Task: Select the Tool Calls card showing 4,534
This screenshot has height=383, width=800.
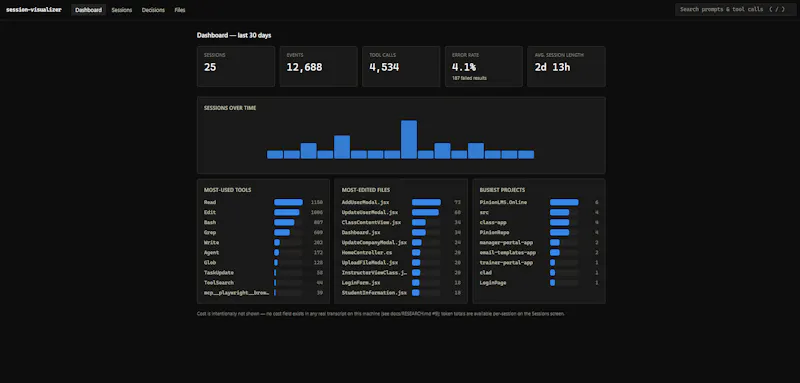Action: (x=401, y=66)
